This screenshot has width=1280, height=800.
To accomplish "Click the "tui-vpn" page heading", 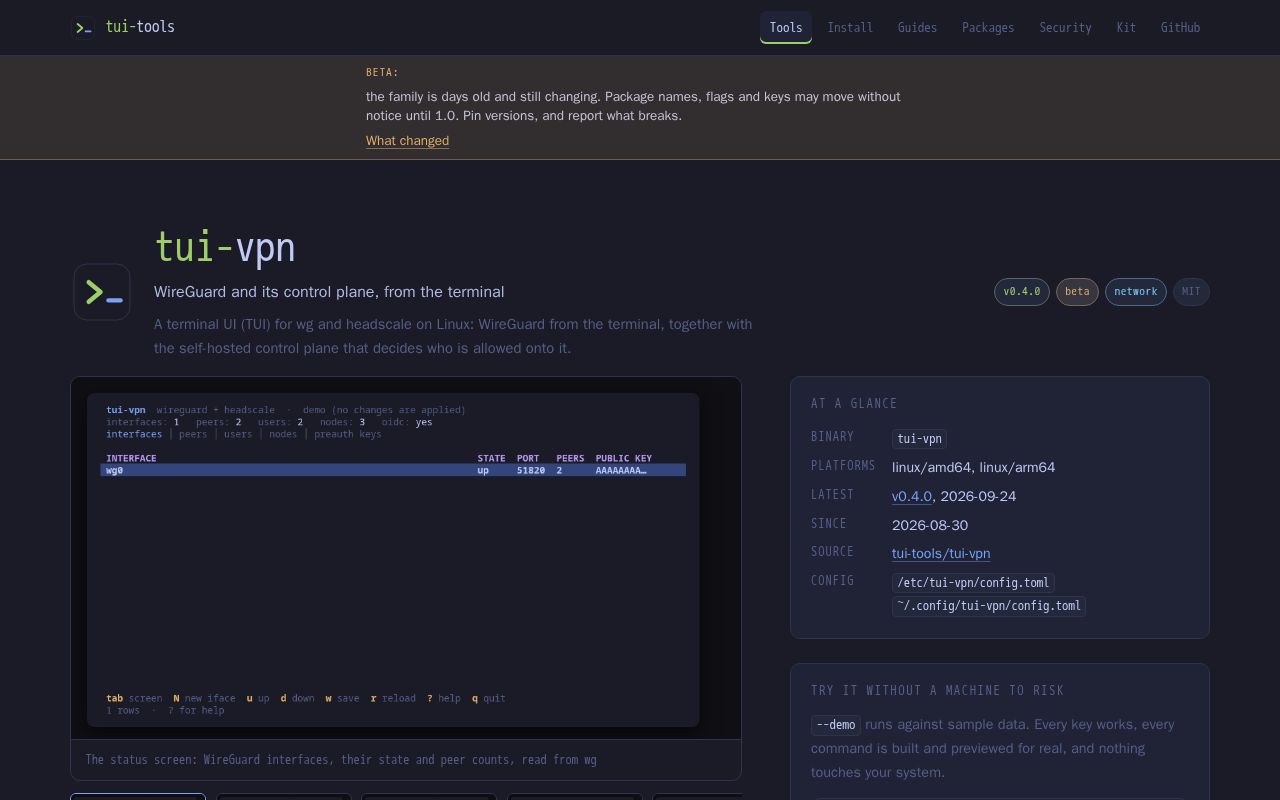I will 225,247.
